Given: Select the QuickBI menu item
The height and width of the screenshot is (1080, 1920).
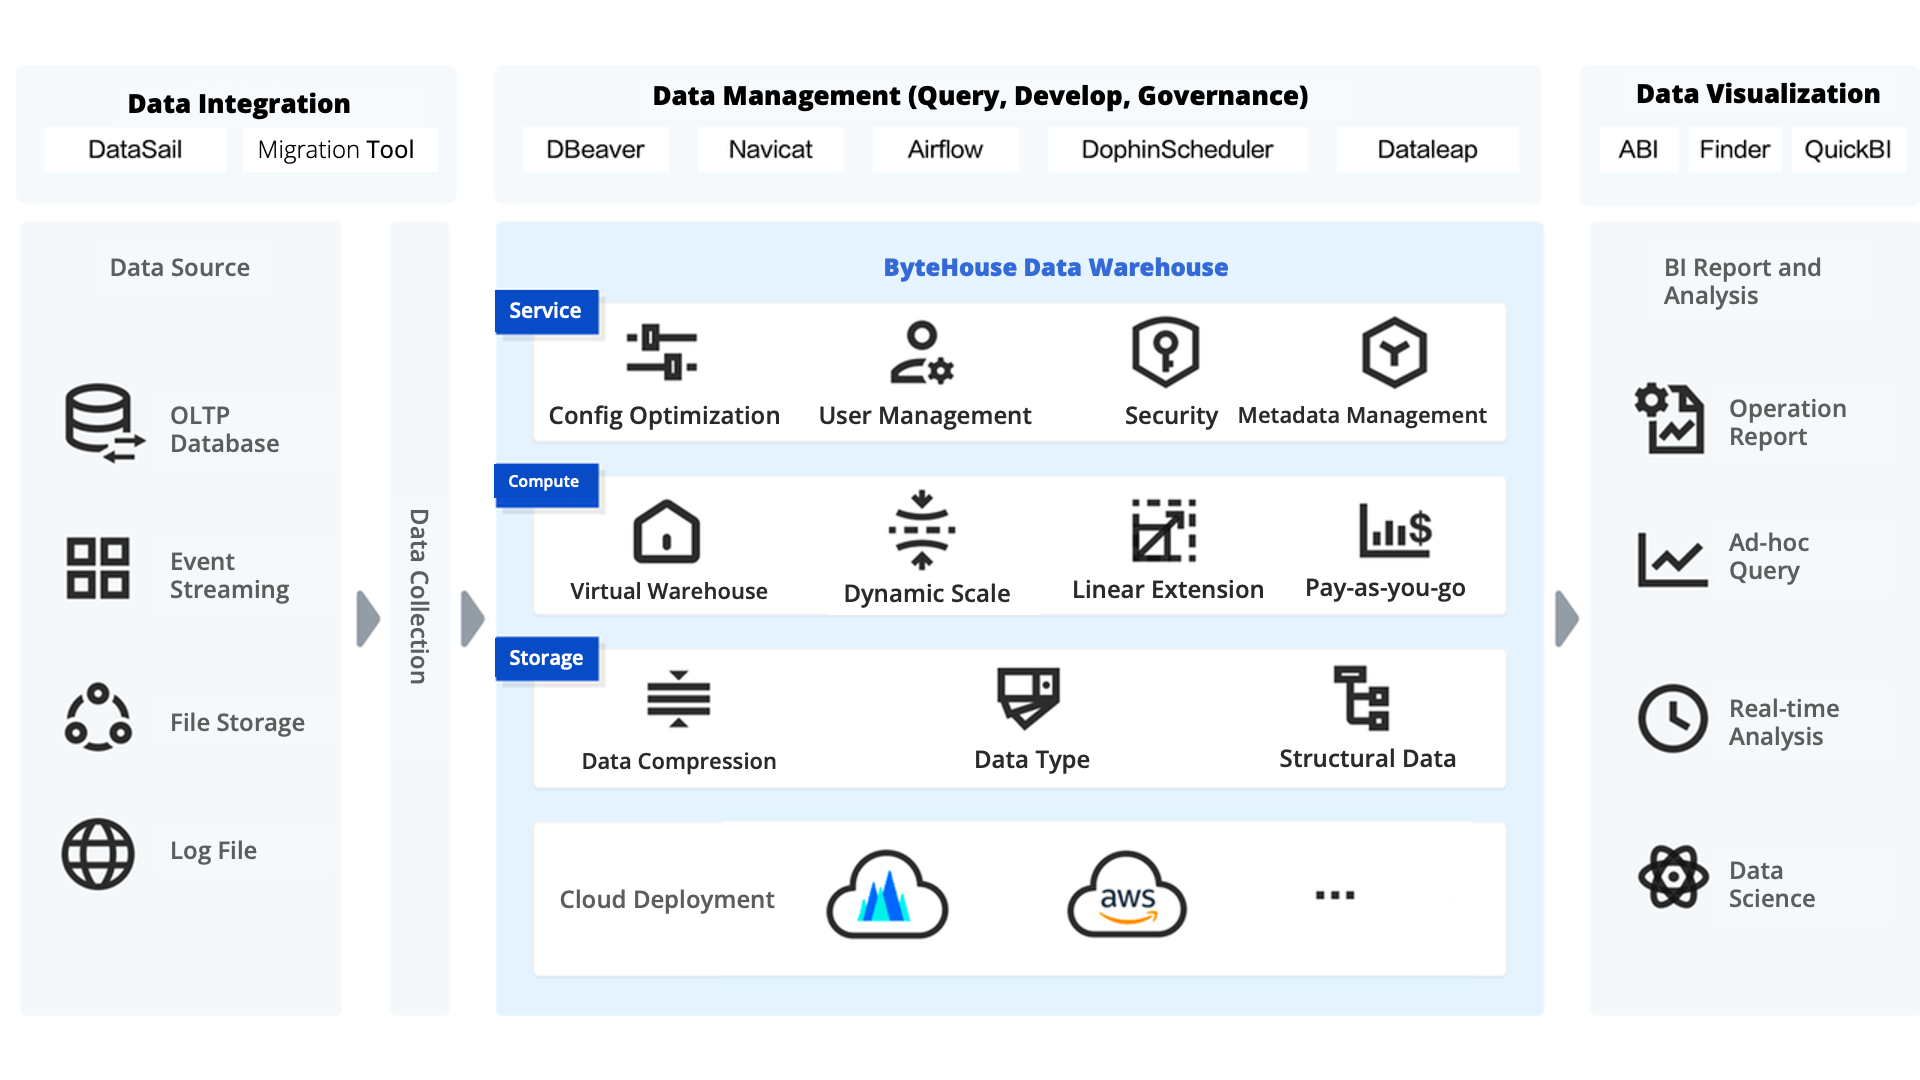Looking at the screenshot, I should click(x=1848, y=149).
